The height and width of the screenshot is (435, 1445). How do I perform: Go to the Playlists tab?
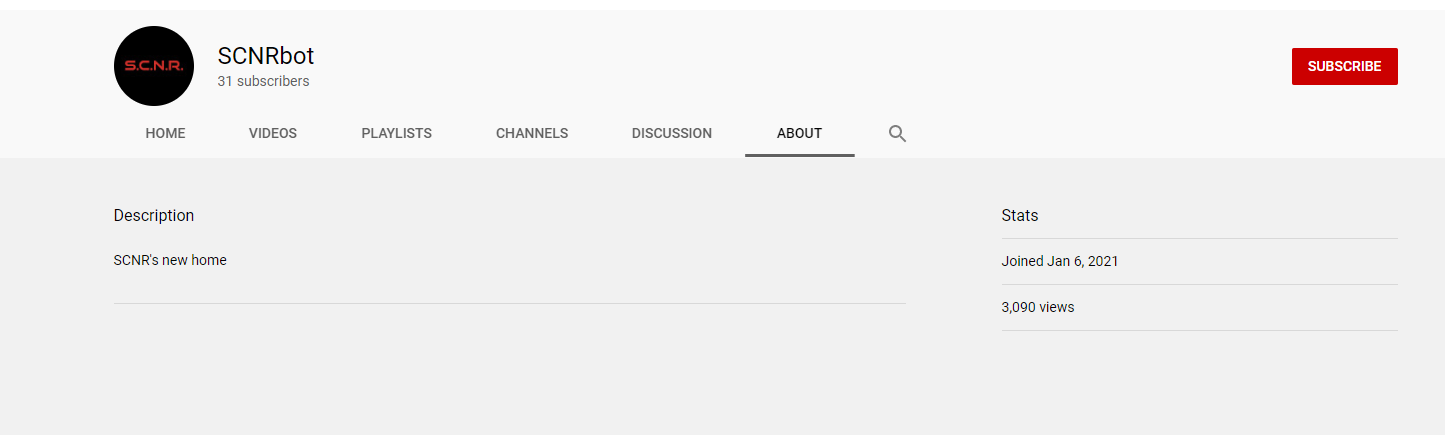click(x=397, y=133)
